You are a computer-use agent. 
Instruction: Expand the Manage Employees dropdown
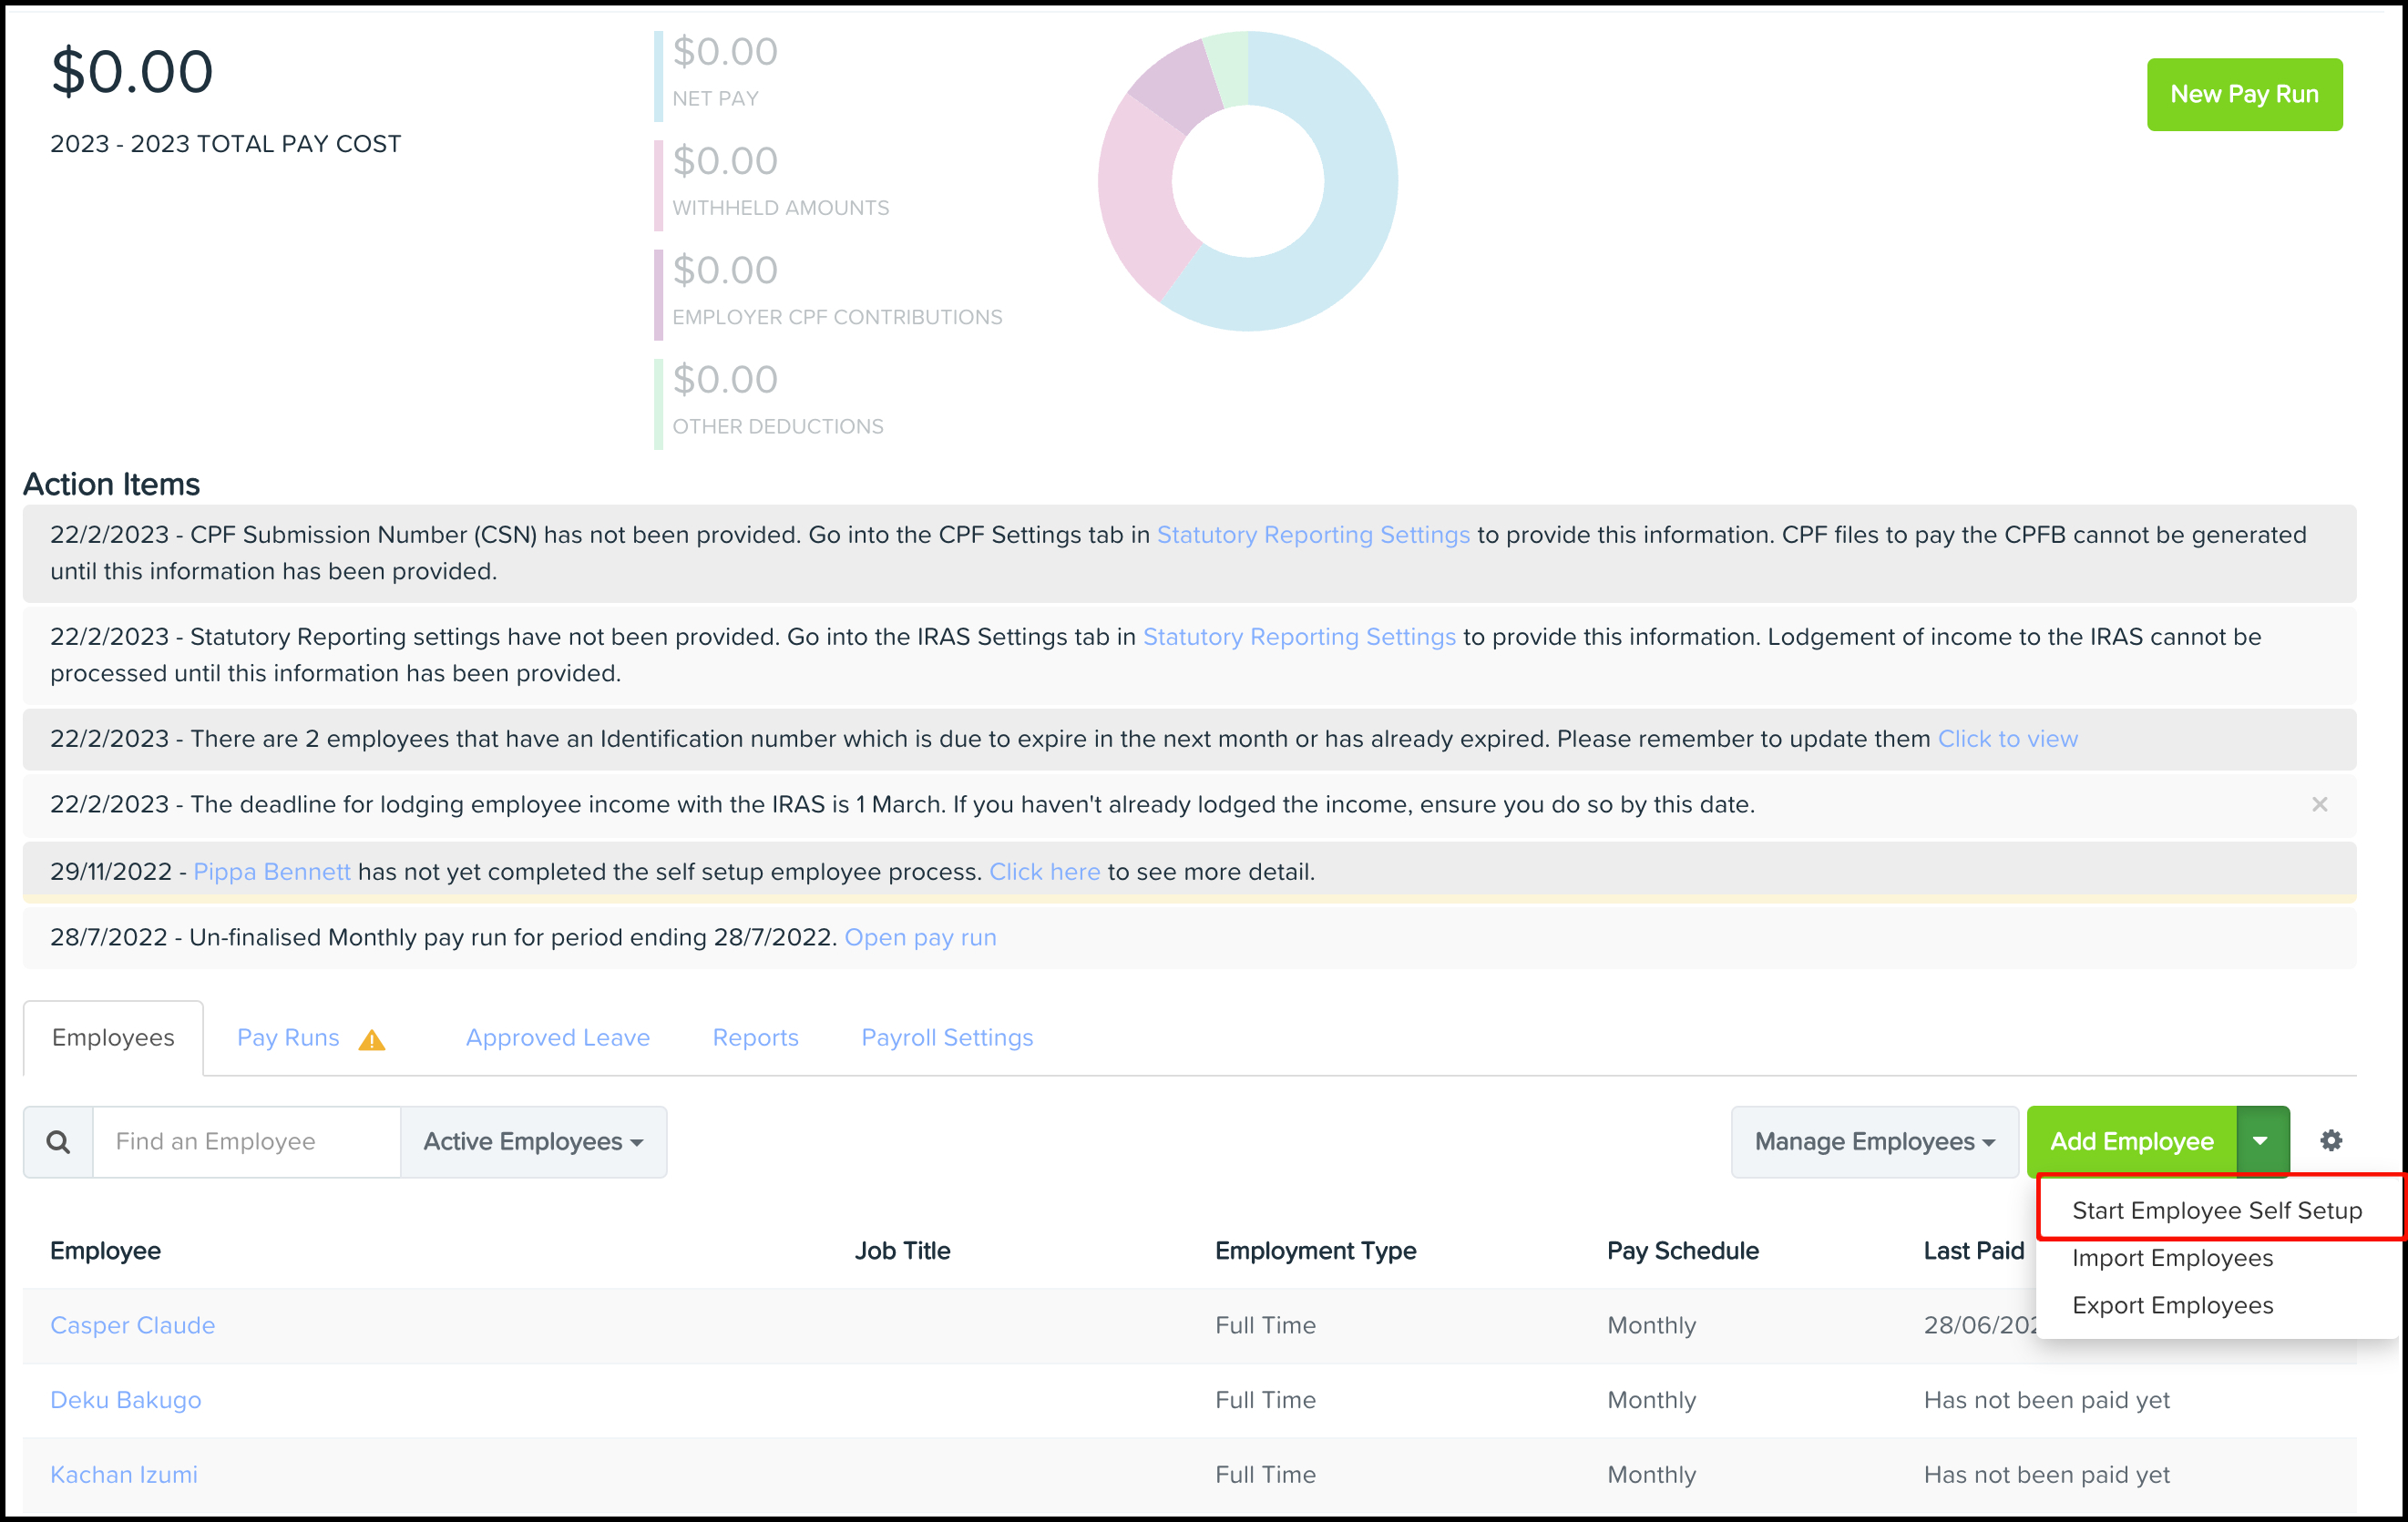(1873, 1141)
